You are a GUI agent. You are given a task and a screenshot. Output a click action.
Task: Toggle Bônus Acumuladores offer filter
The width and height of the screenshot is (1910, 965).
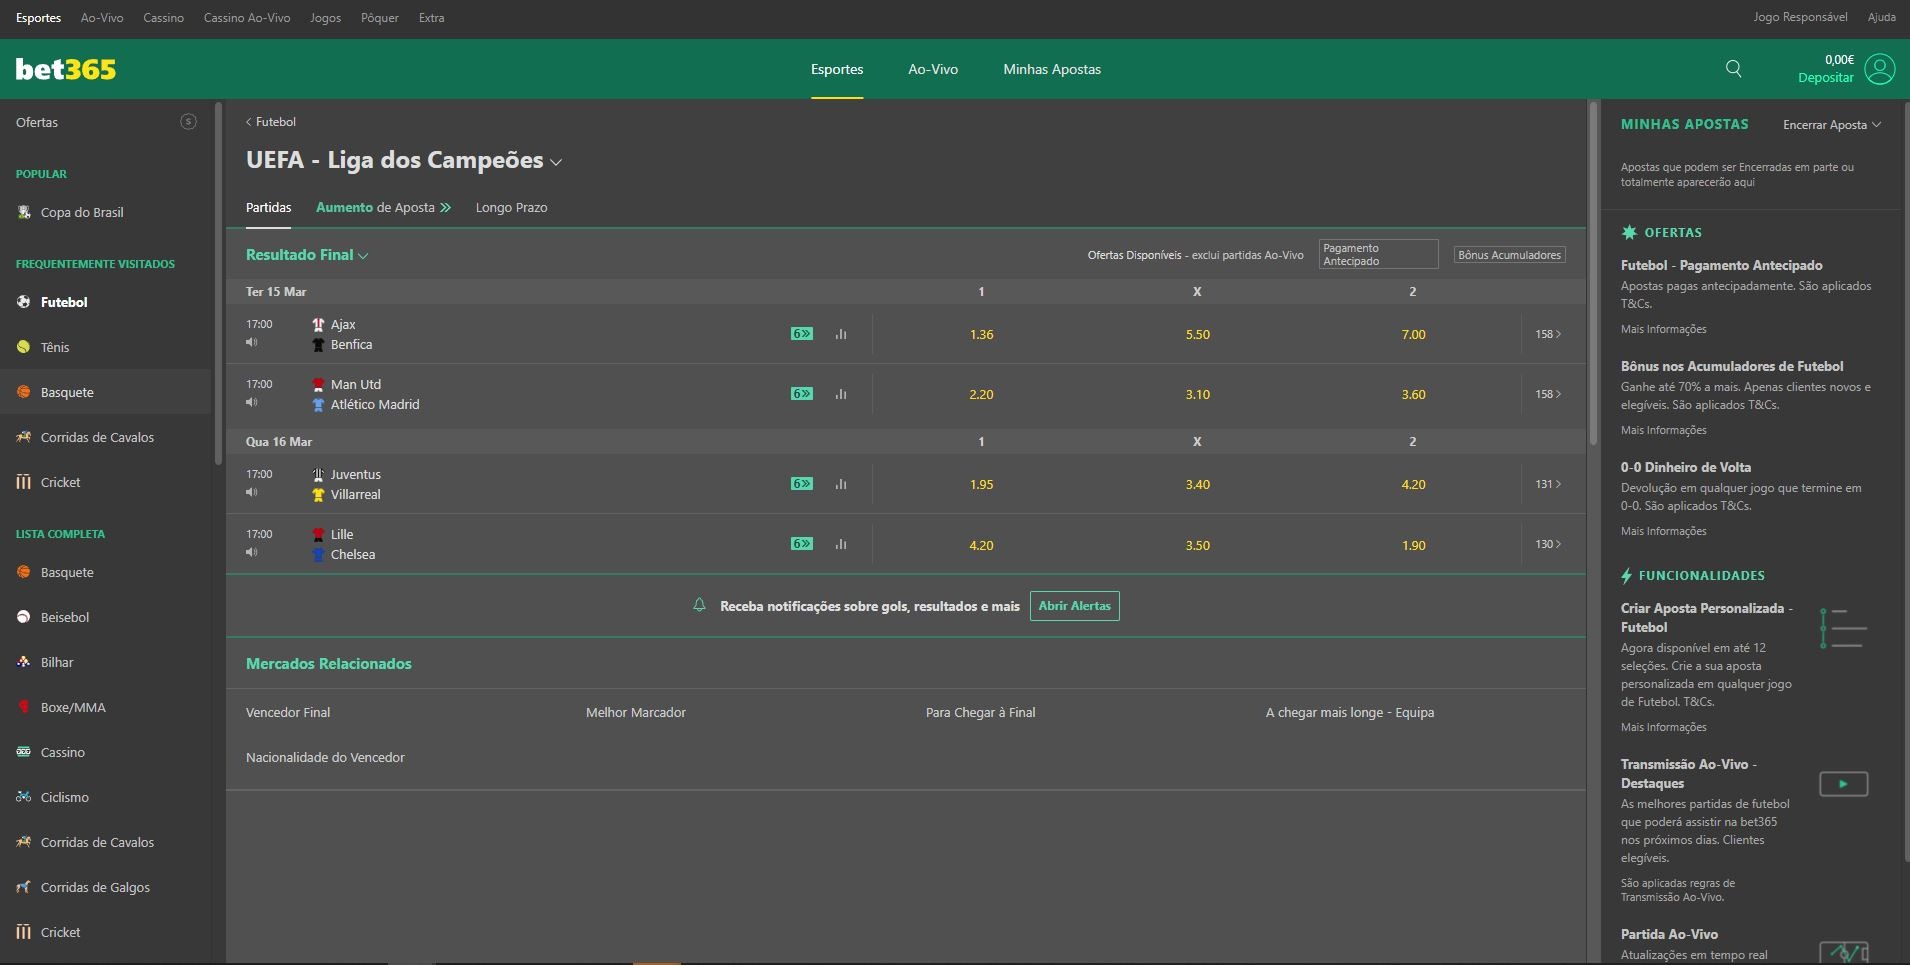pyautogui.click(x=1509, y=255)
